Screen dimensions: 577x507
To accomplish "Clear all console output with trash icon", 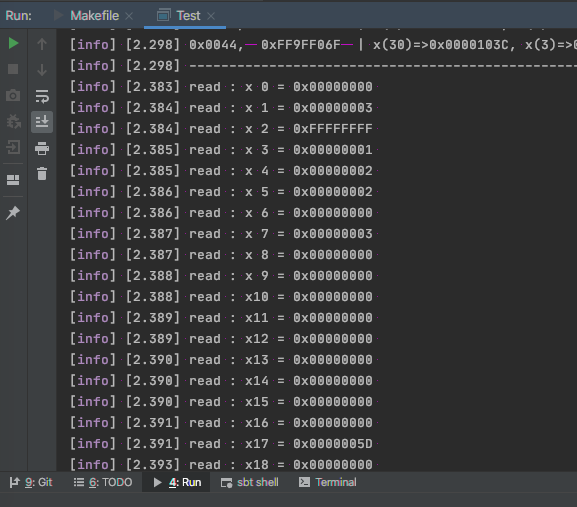I will [42, 174].
